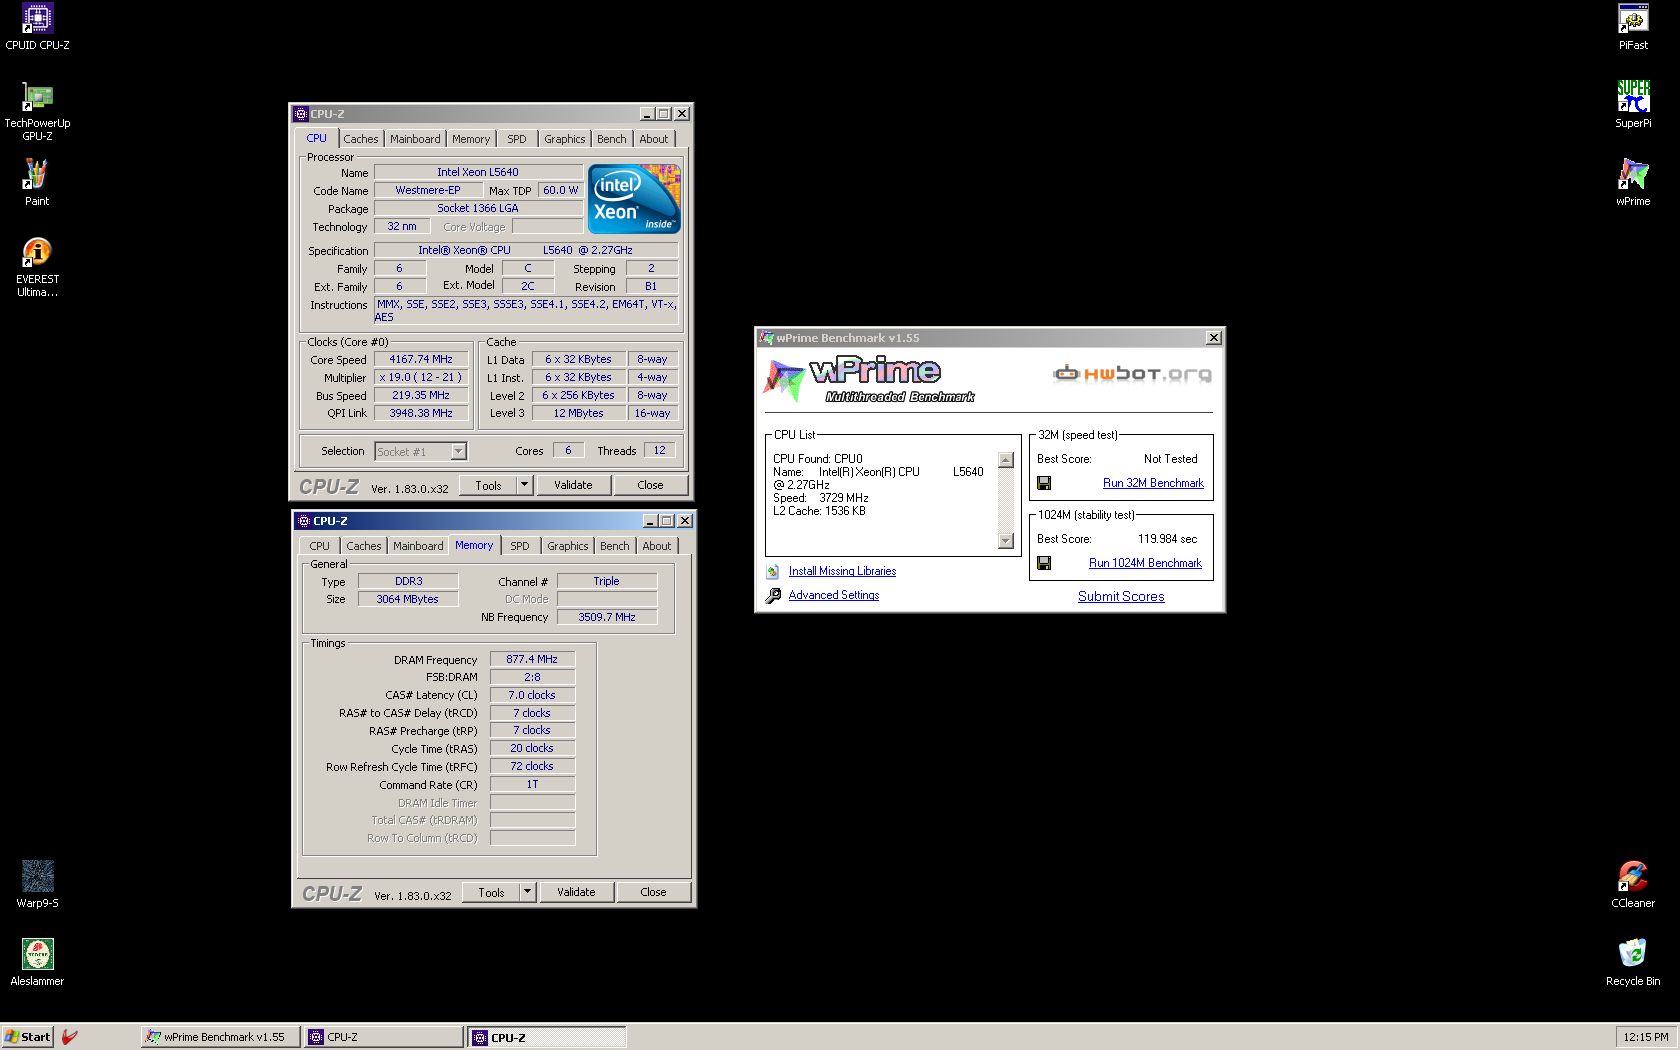Screen dimensions: 1680x1050
Task: Switch to Graphics tab in upper CPU-Z
Action: pyautogui.click(x=565, y=139)
